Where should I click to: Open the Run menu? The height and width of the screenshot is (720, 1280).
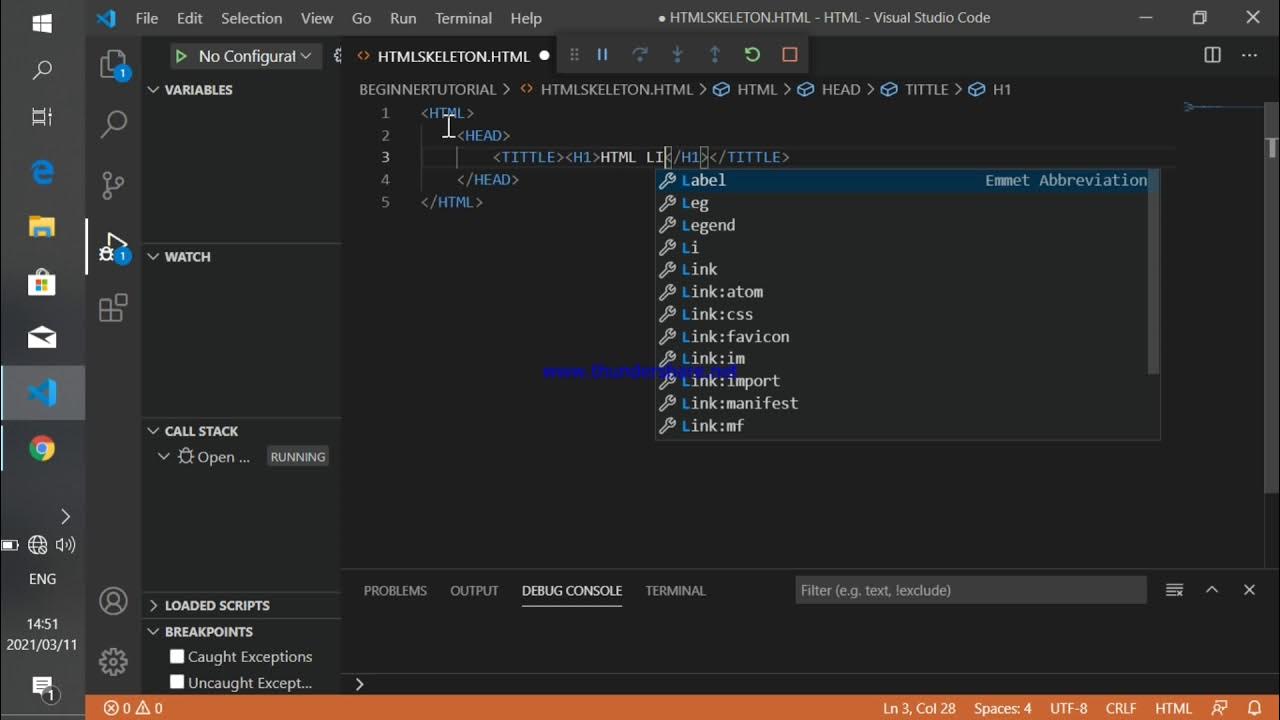(403, 18)
